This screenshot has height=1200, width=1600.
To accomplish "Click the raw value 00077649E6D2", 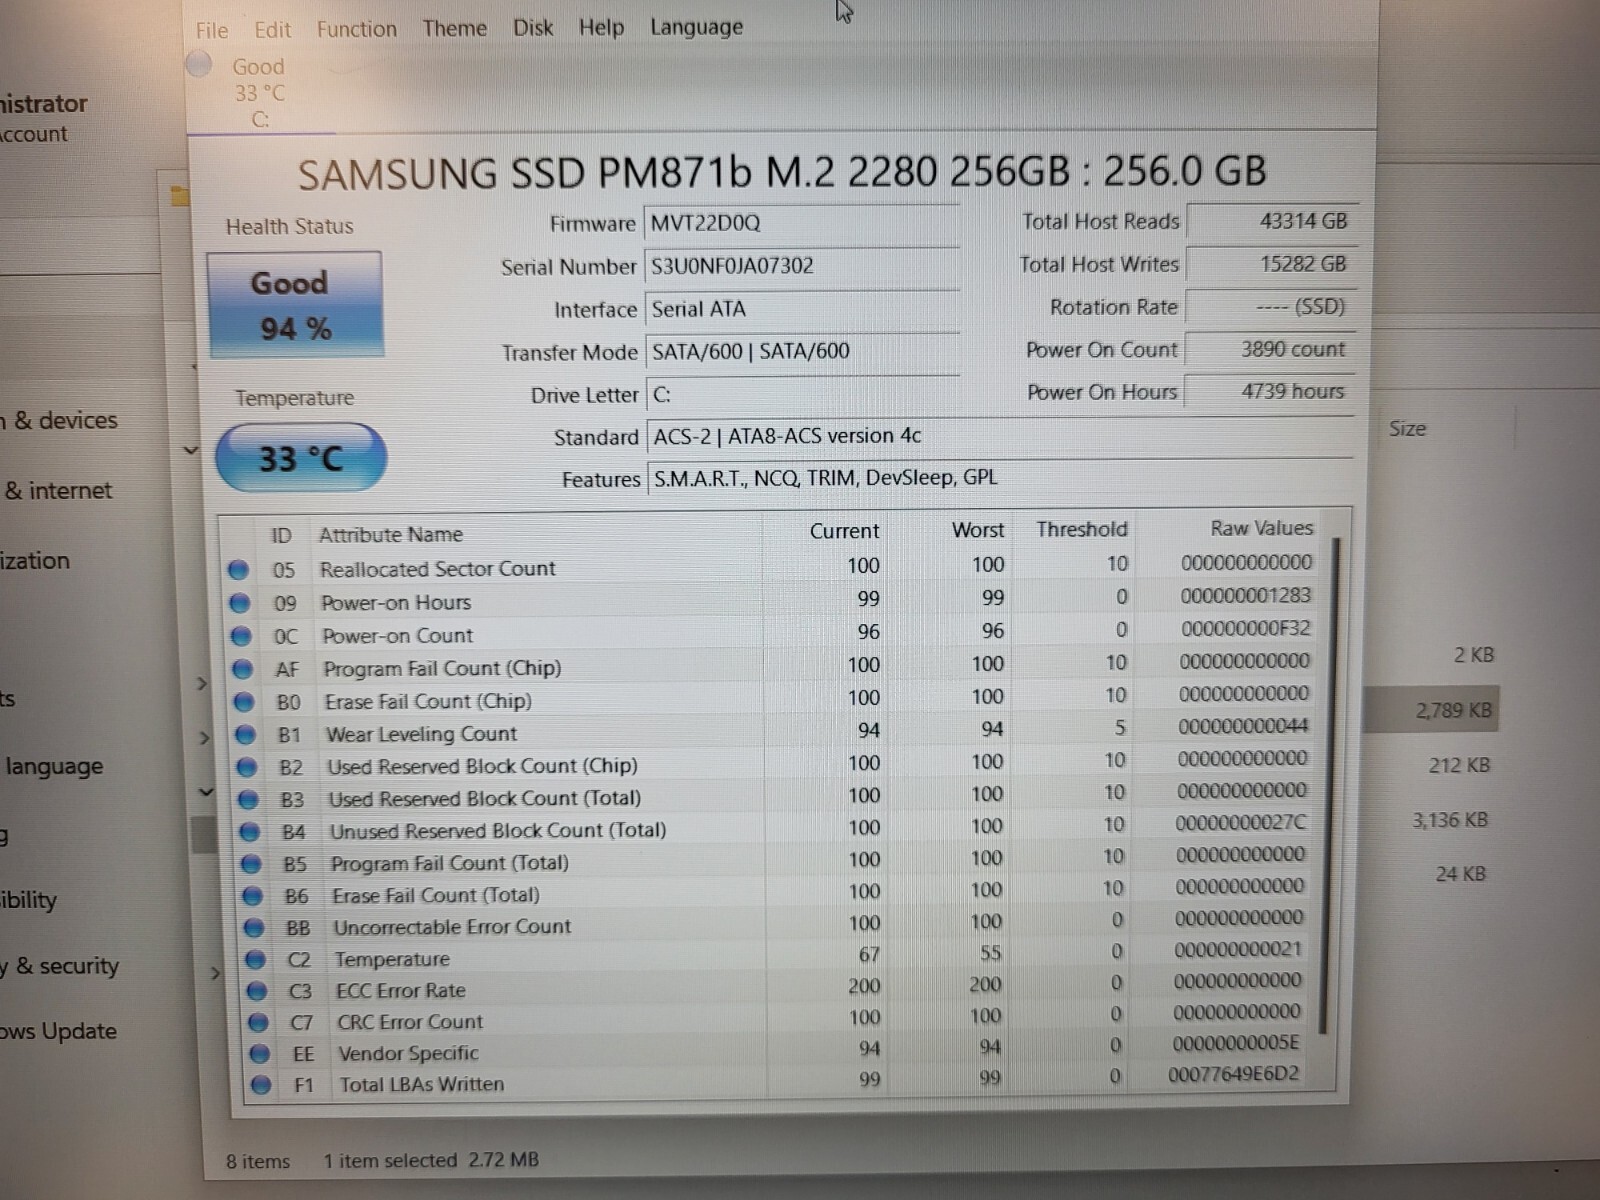I will 1233,1075.
